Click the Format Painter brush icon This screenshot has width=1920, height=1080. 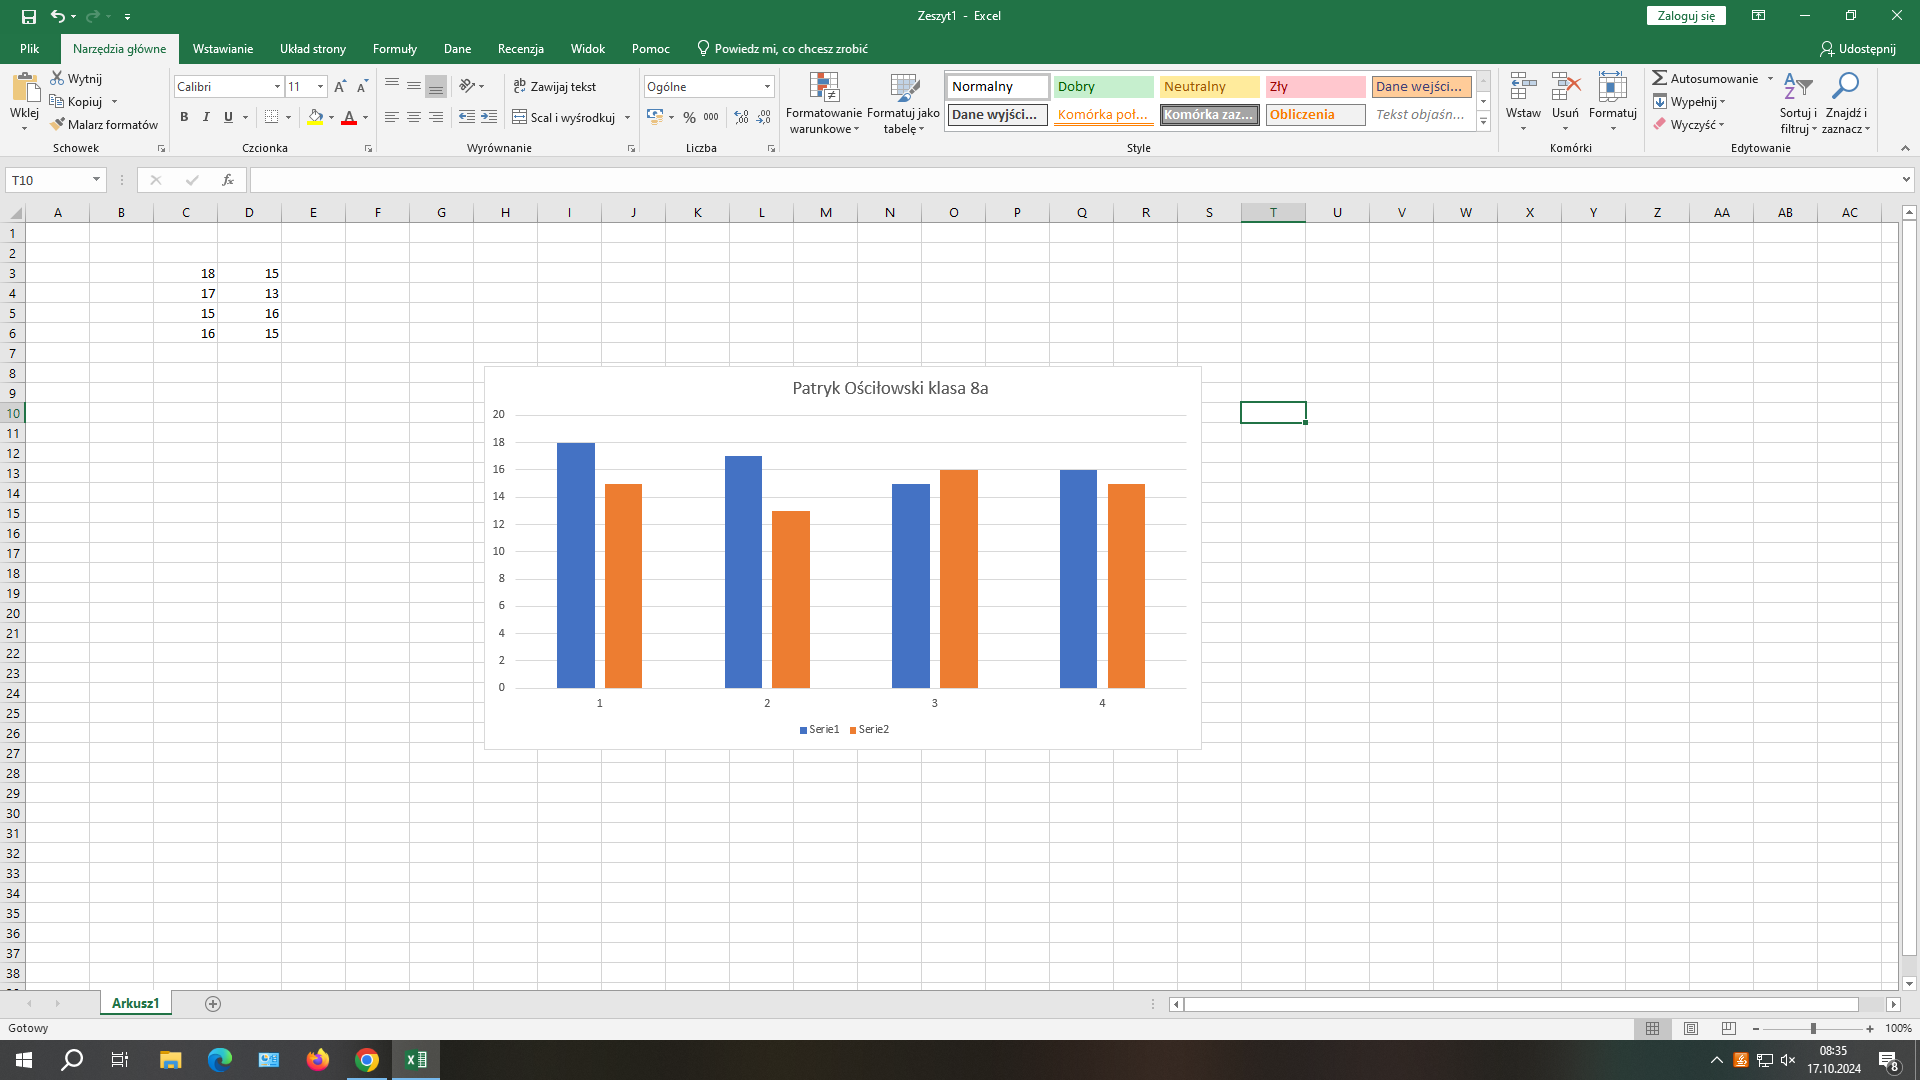click(58, 124)
